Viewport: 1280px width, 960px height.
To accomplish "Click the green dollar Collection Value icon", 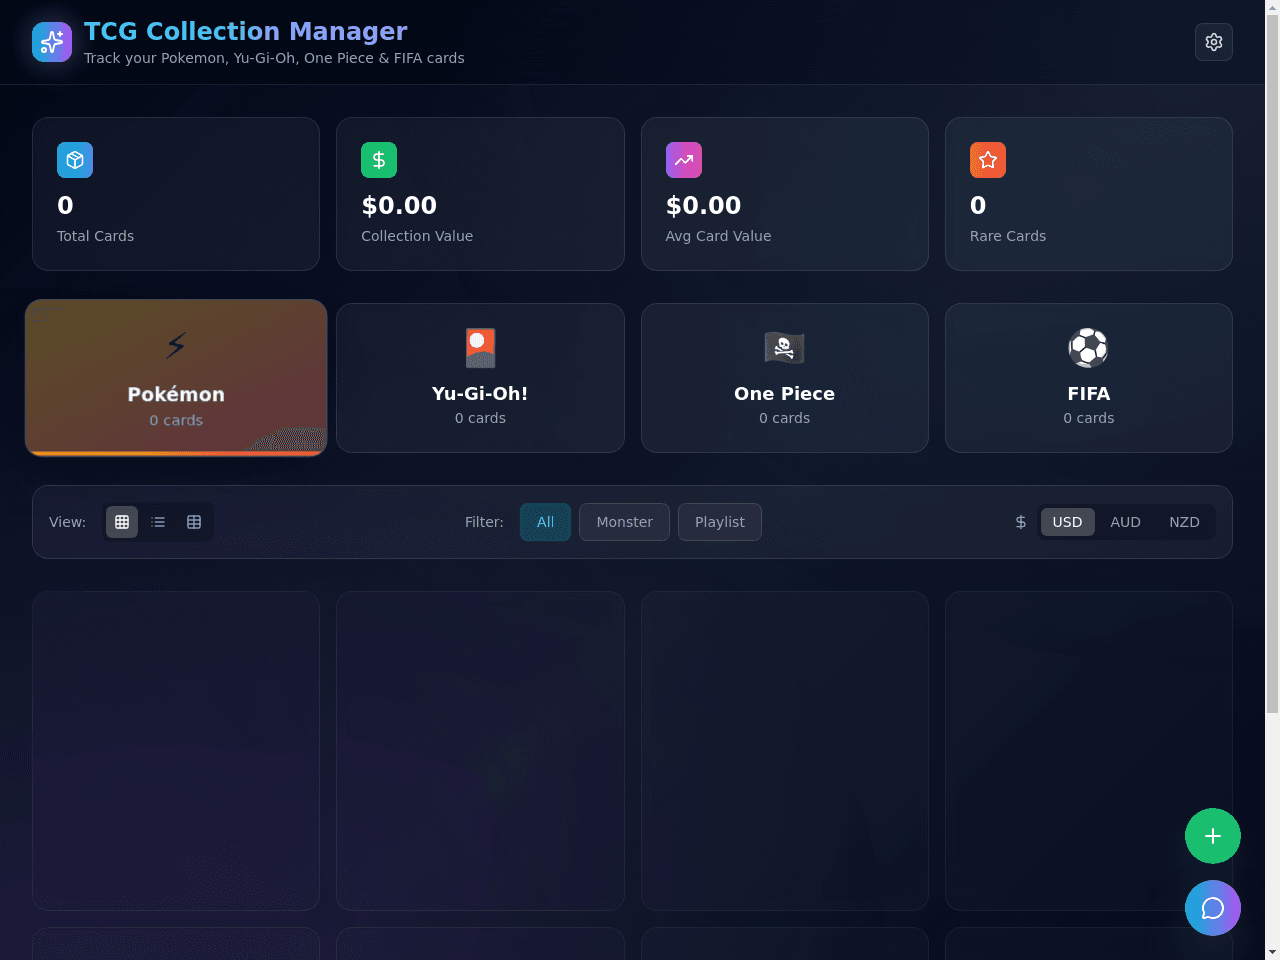I will (379, 160).
